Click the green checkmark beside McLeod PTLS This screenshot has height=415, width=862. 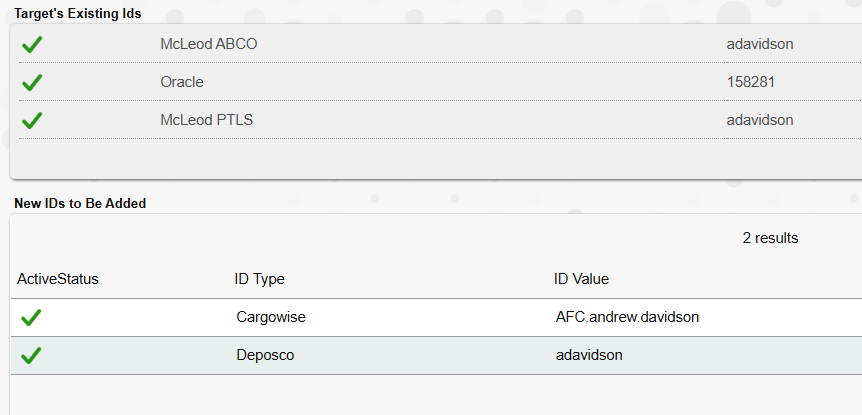pos(32,120)
